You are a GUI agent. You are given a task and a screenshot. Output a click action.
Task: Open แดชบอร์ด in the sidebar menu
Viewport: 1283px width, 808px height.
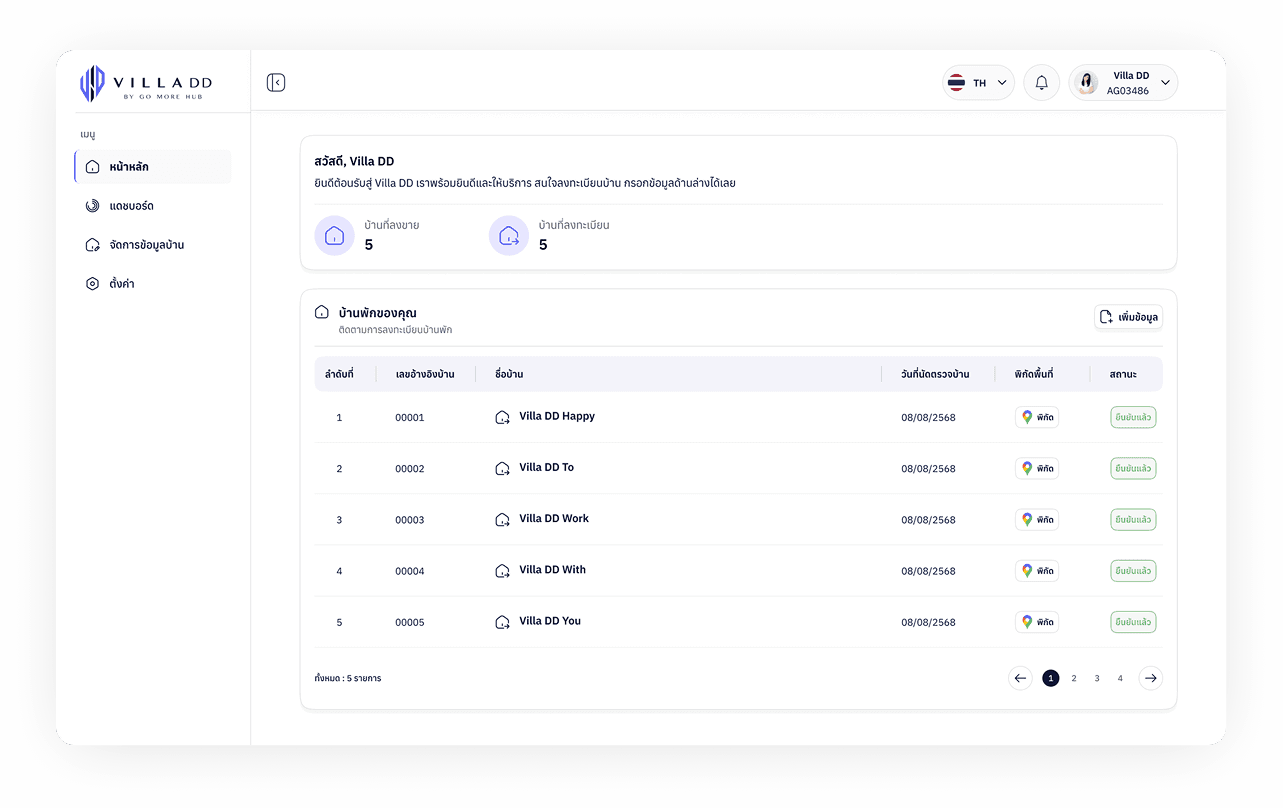[x=153, y=206]
